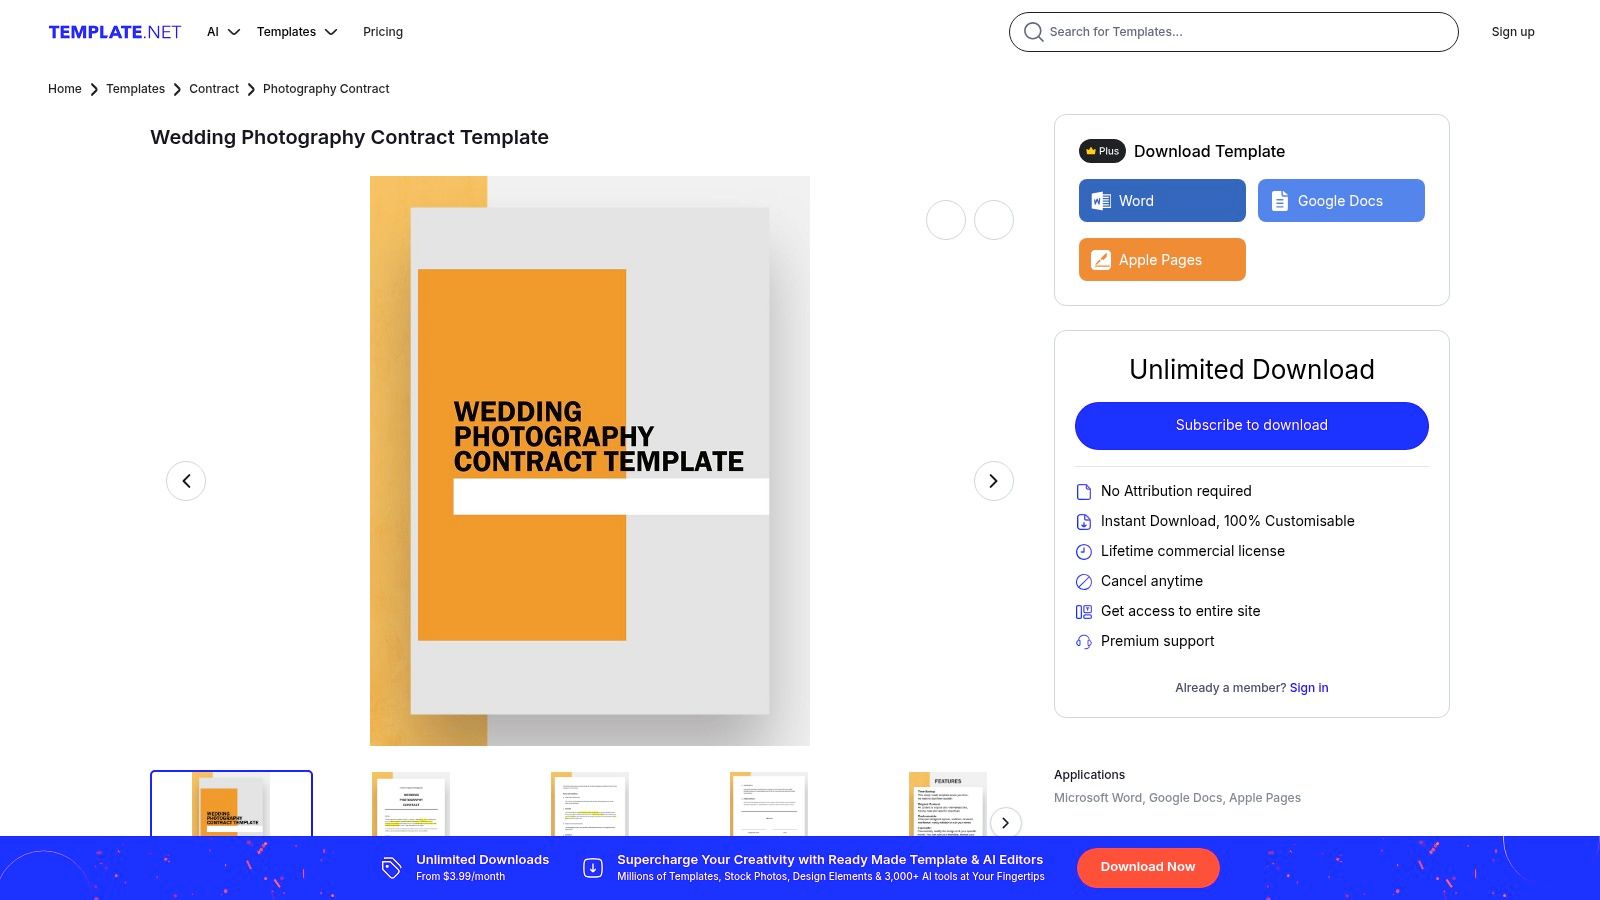The image size is (1600, 900).
Task: Go to previous preview image arrow
Action: click(186, 481)
